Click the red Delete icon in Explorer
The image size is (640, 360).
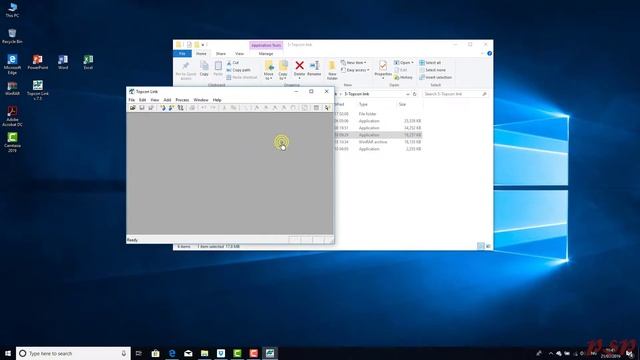click(300, 65)
